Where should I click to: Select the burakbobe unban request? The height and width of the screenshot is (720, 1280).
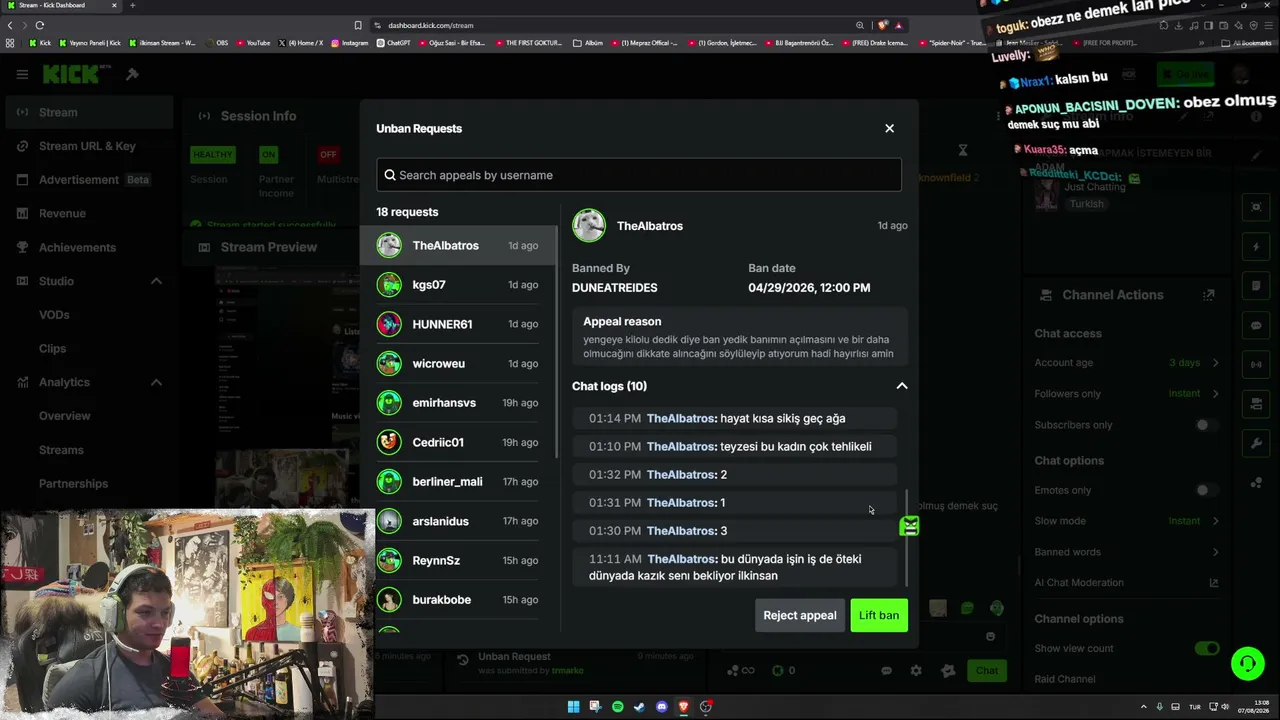pos(458,600)
